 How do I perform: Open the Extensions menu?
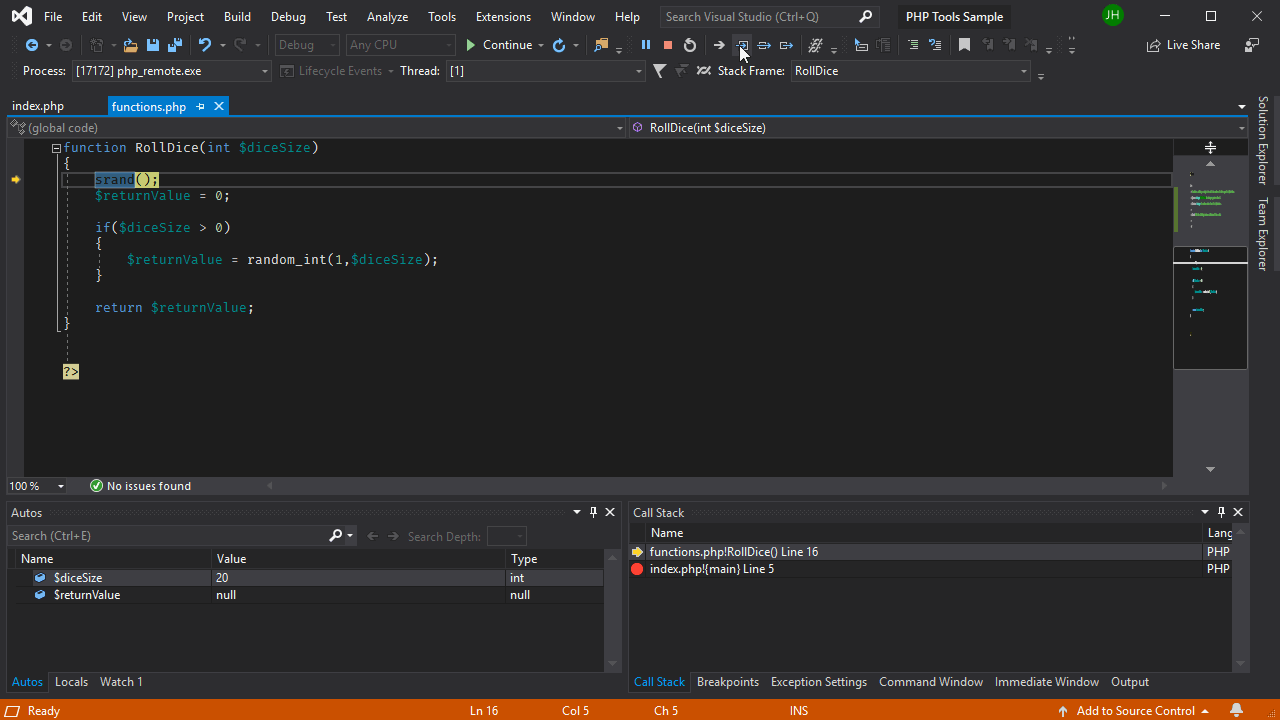[503, 17]
